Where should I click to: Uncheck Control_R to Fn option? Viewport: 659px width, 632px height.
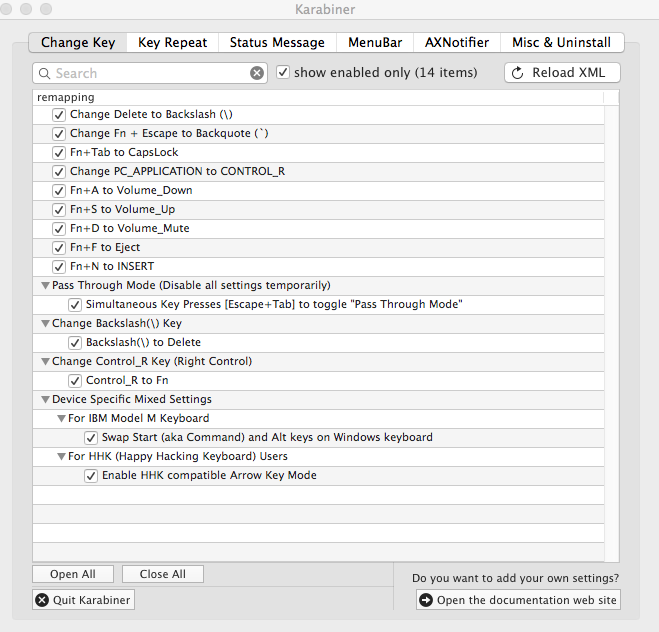click(75, 380)
